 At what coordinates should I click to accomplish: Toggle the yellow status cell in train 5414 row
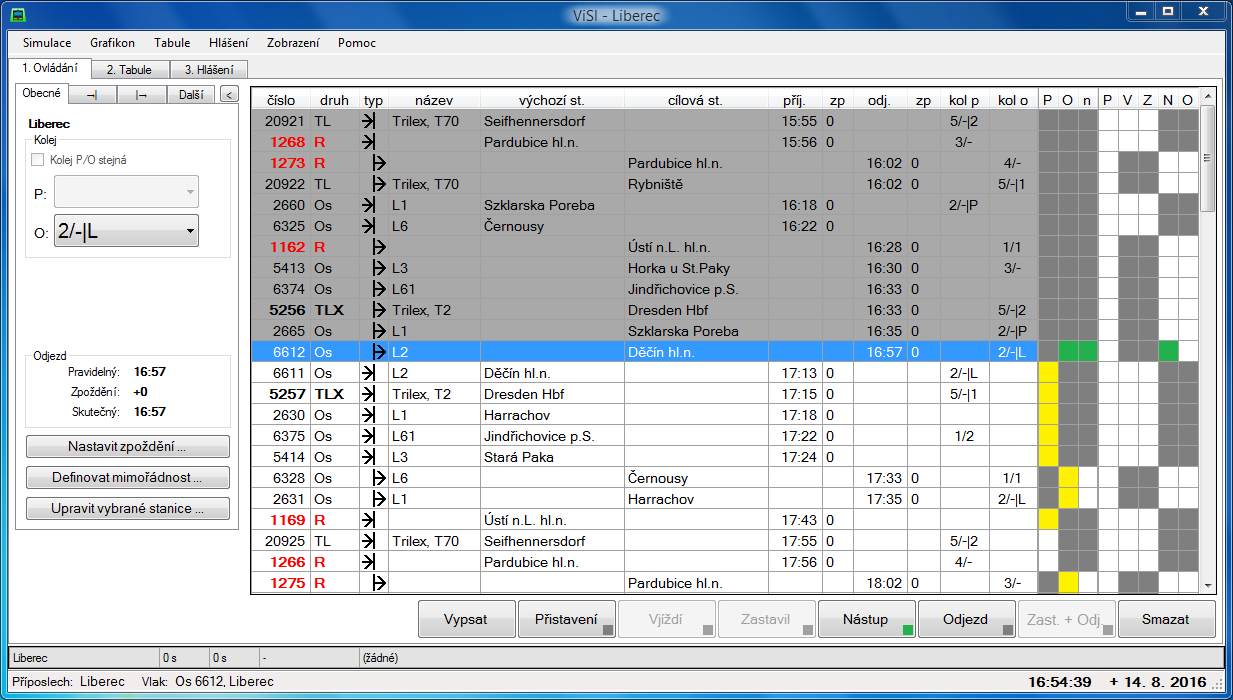(x=1048, y=457)
